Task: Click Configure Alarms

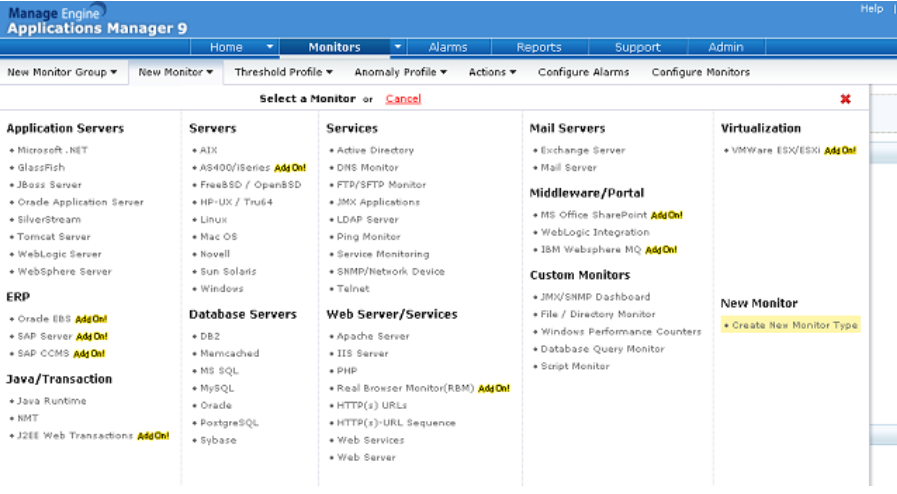Action: [584, 72]
